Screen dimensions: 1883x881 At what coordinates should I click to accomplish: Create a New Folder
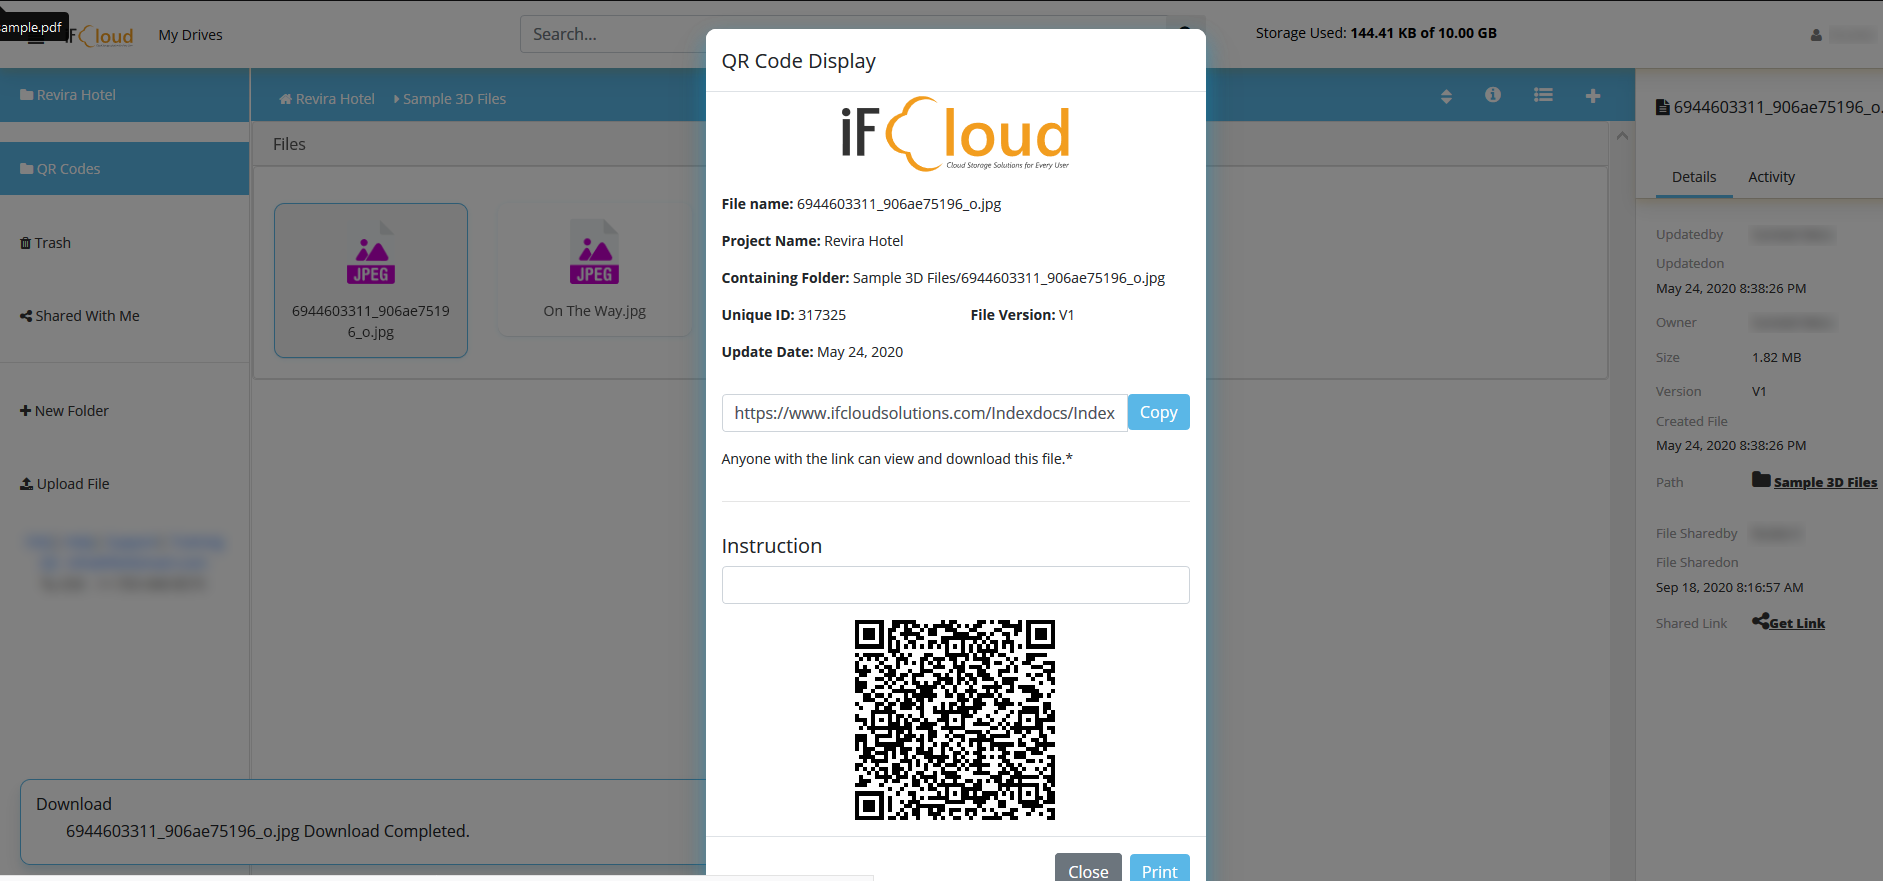(x=65, y=411)
